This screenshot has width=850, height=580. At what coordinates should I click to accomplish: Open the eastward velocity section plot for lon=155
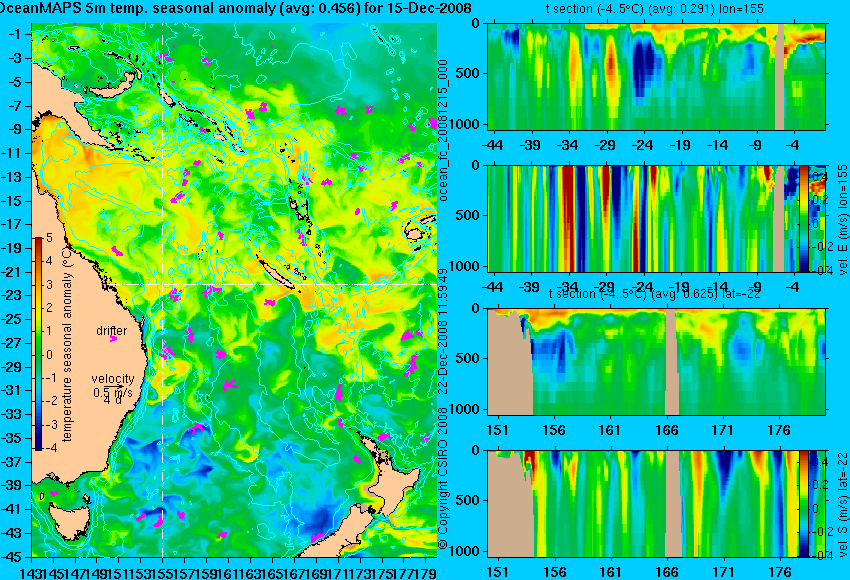643,218
